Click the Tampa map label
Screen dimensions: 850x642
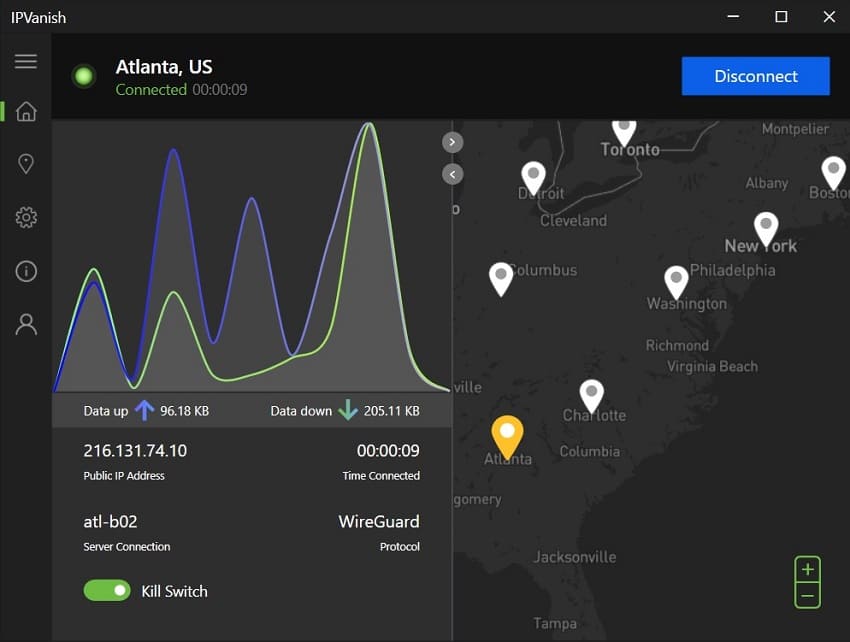tap(555, 624)
